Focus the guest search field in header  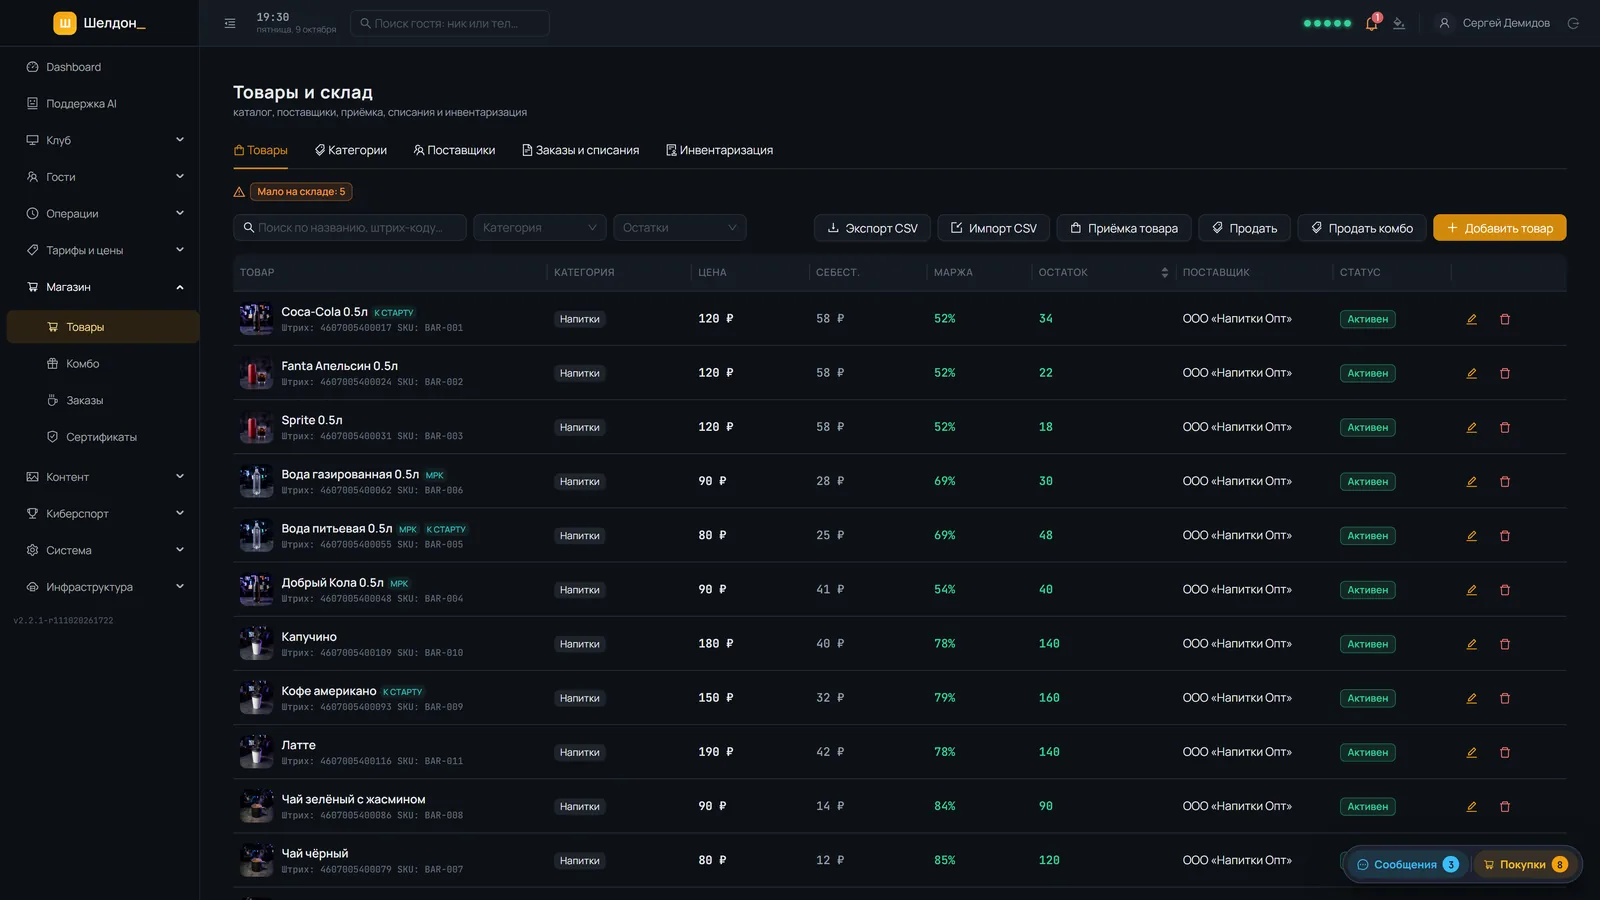[x=450, y=23]
